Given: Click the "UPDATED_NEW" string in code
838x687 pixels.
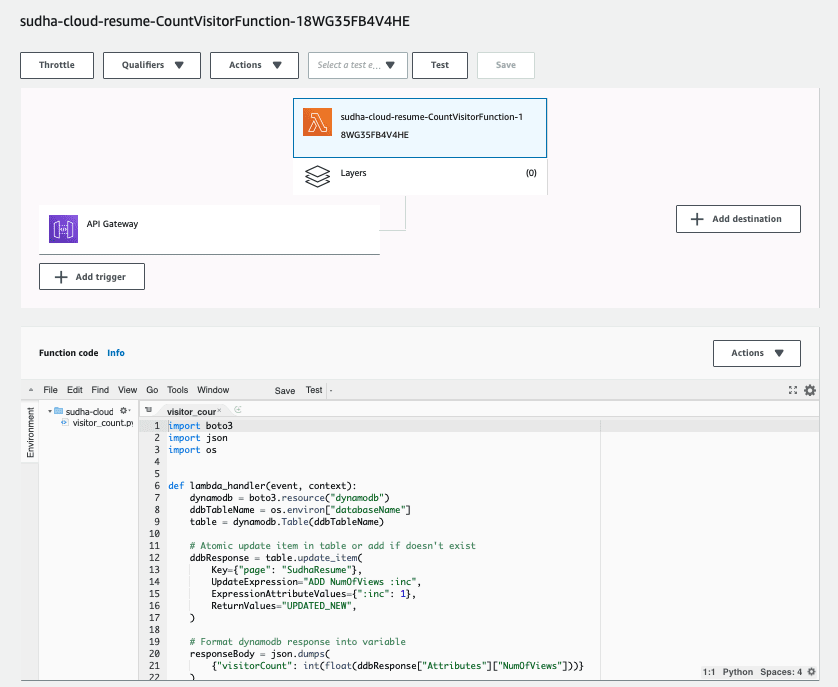Looking at the screenshot, I should 317,605.
